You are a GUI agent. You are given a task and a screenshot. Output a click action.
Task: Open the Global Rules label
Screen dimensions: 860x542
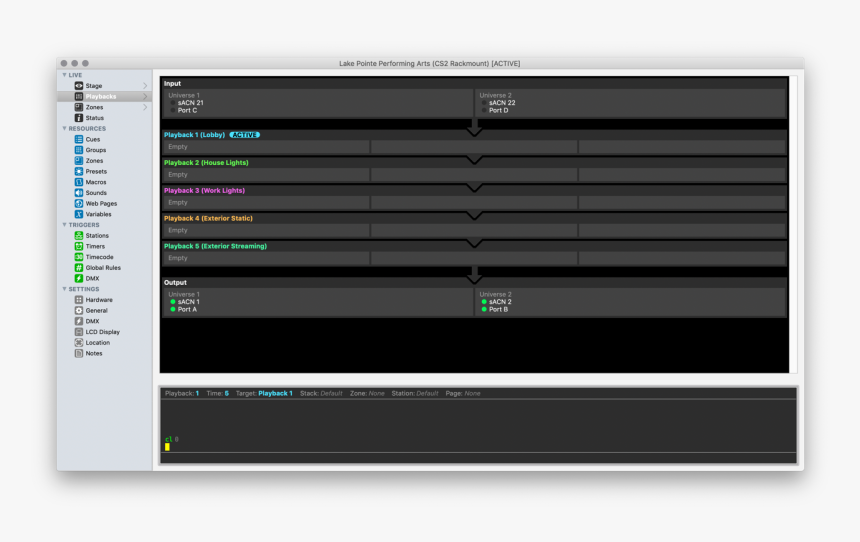point(103,268)
